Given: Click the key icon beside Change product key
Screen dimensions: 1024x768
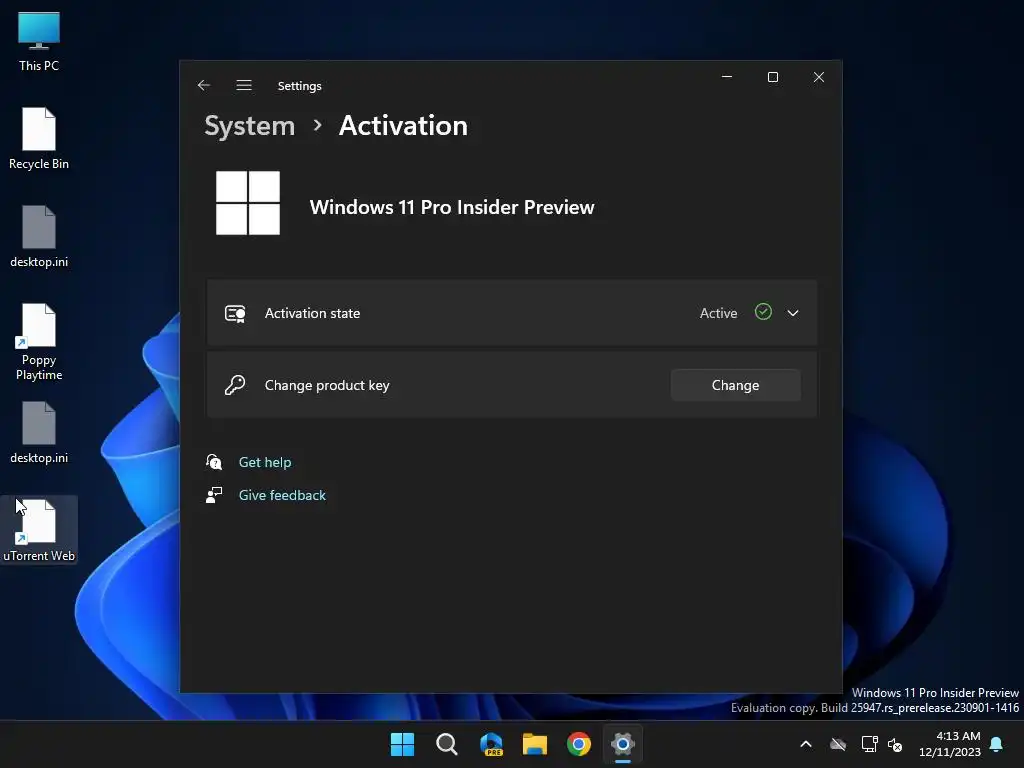Looking at the screenshot, I should [234, 385].
